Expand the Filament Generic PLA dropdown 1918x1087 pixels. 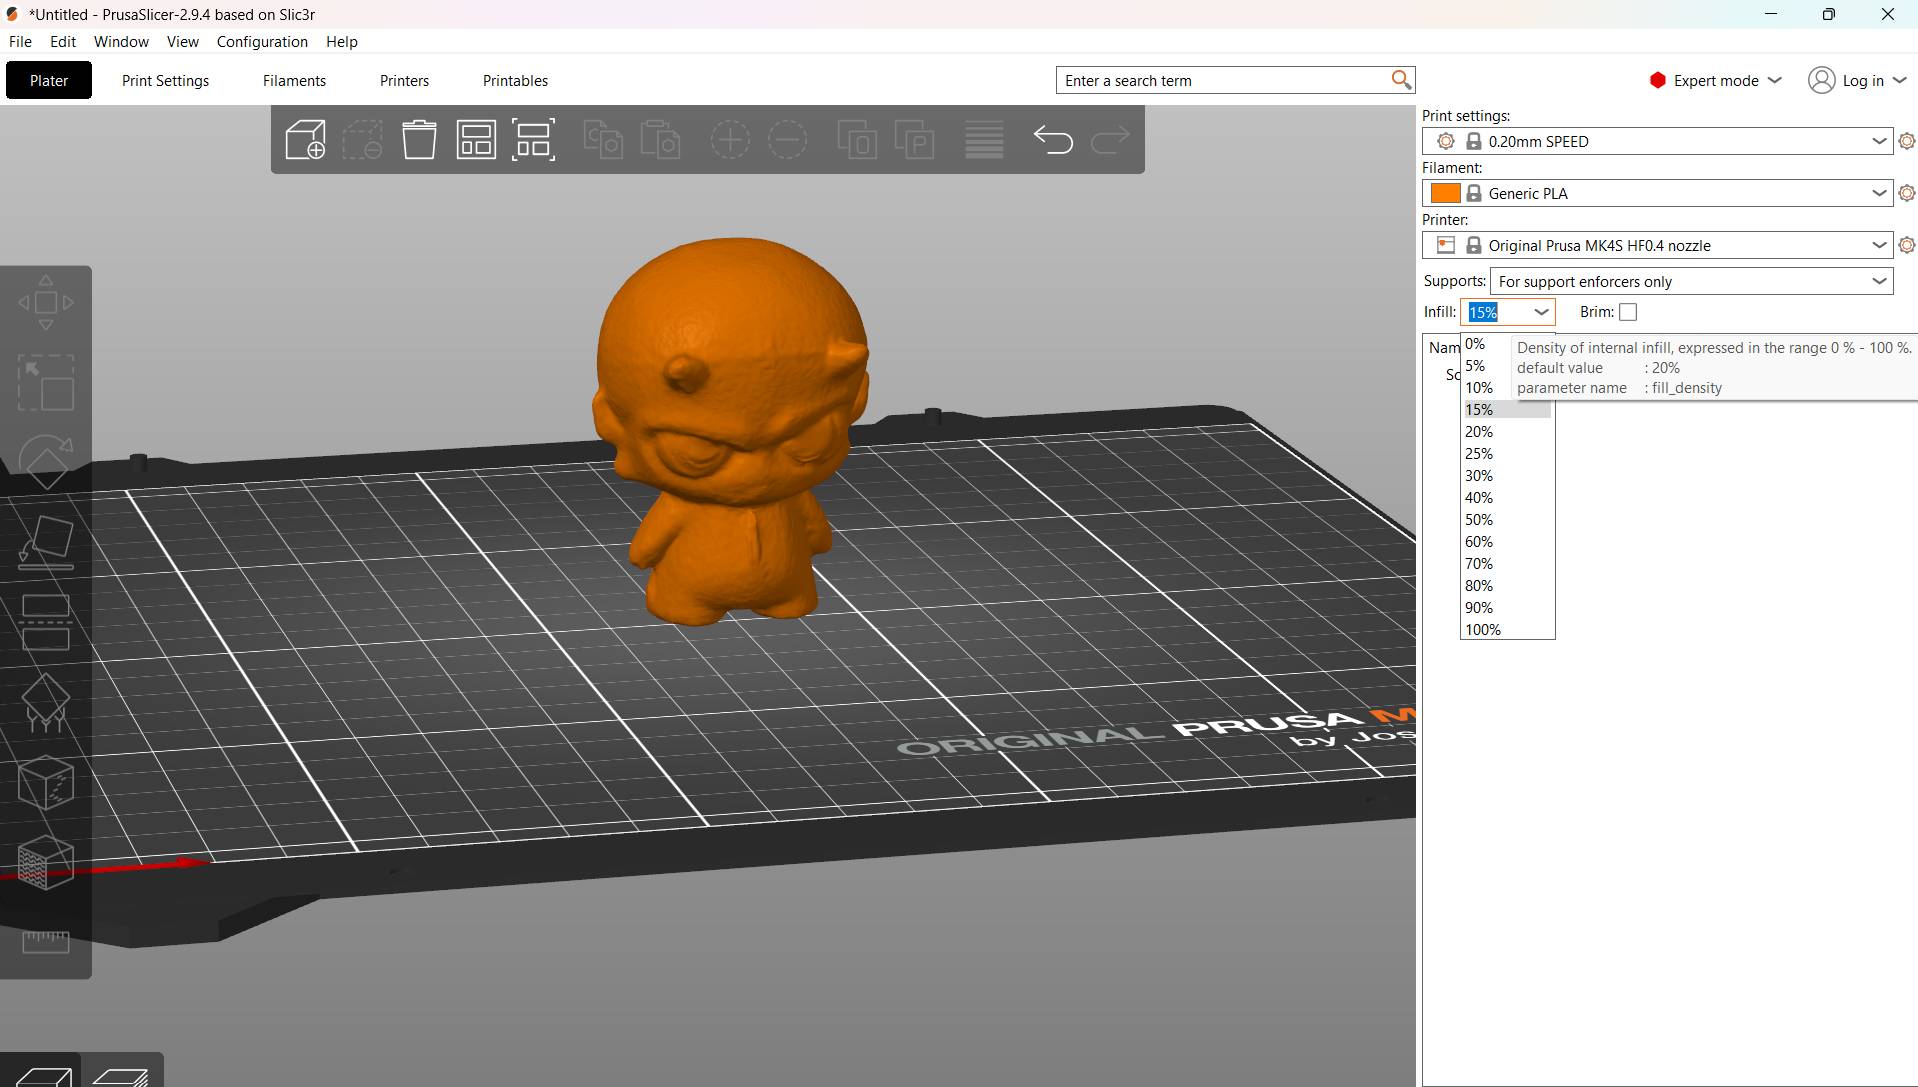1878,193
